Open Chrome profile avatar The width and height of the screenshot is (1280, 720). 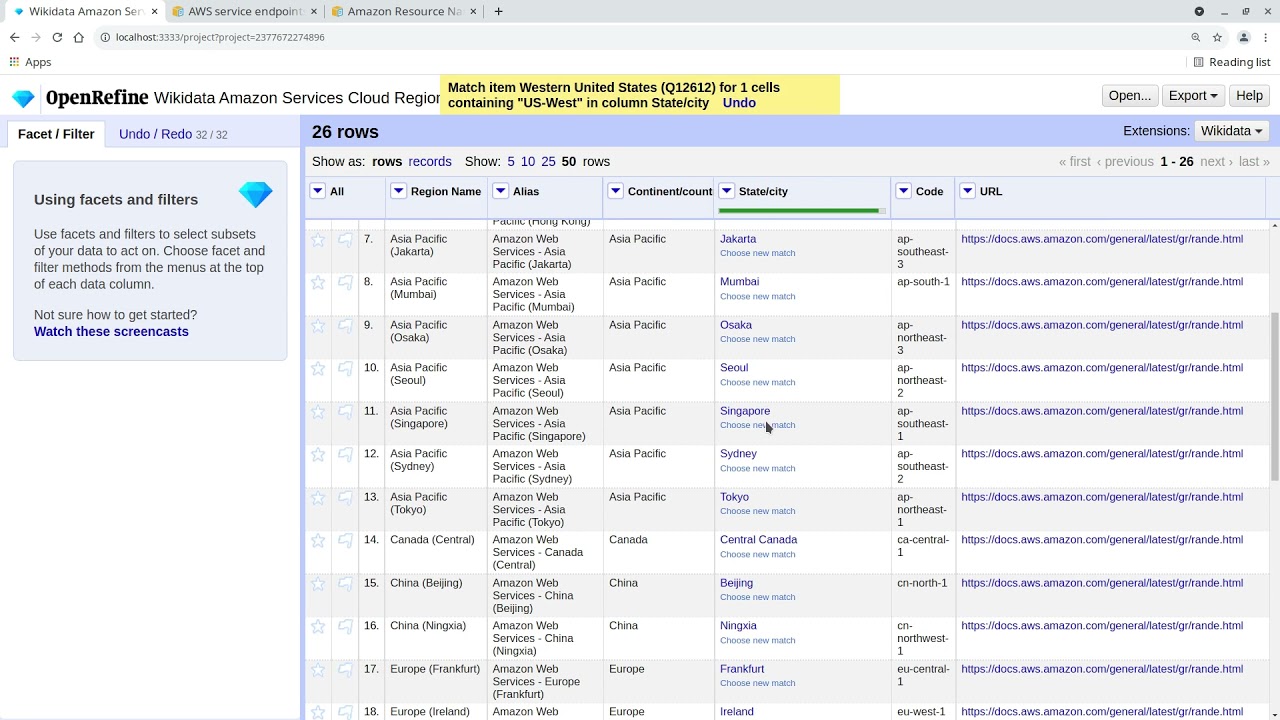click(1243, 37)
